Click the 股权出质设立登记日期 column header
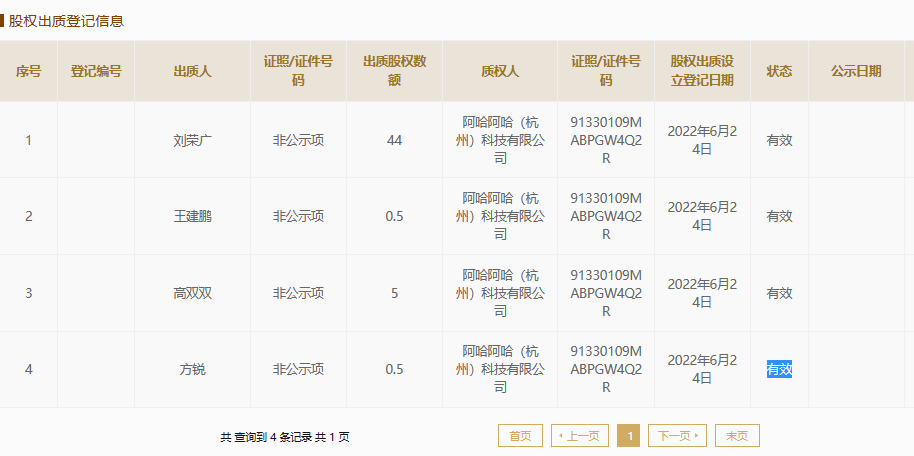 click(702, 71)
